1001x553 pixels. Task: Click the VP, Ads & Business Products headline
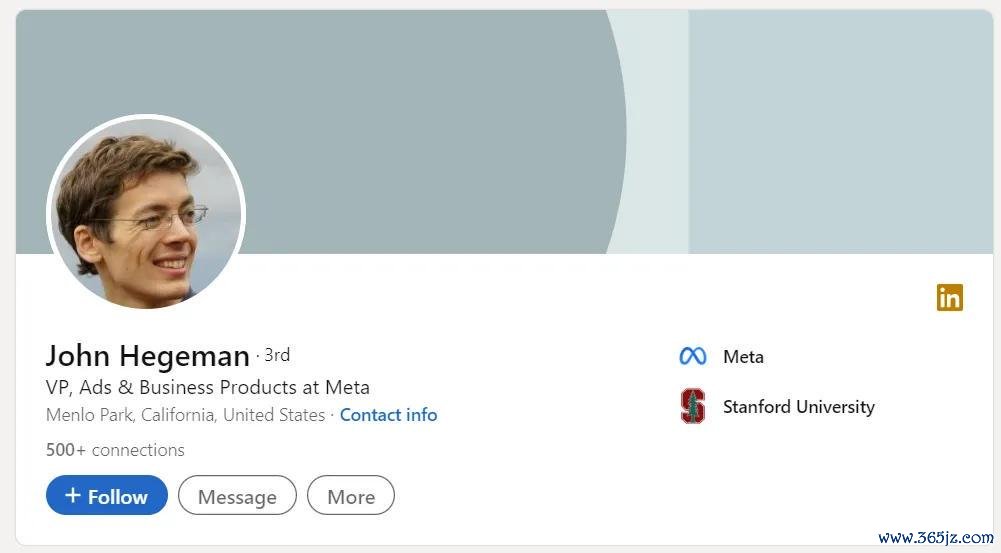(x=207, y=388)
